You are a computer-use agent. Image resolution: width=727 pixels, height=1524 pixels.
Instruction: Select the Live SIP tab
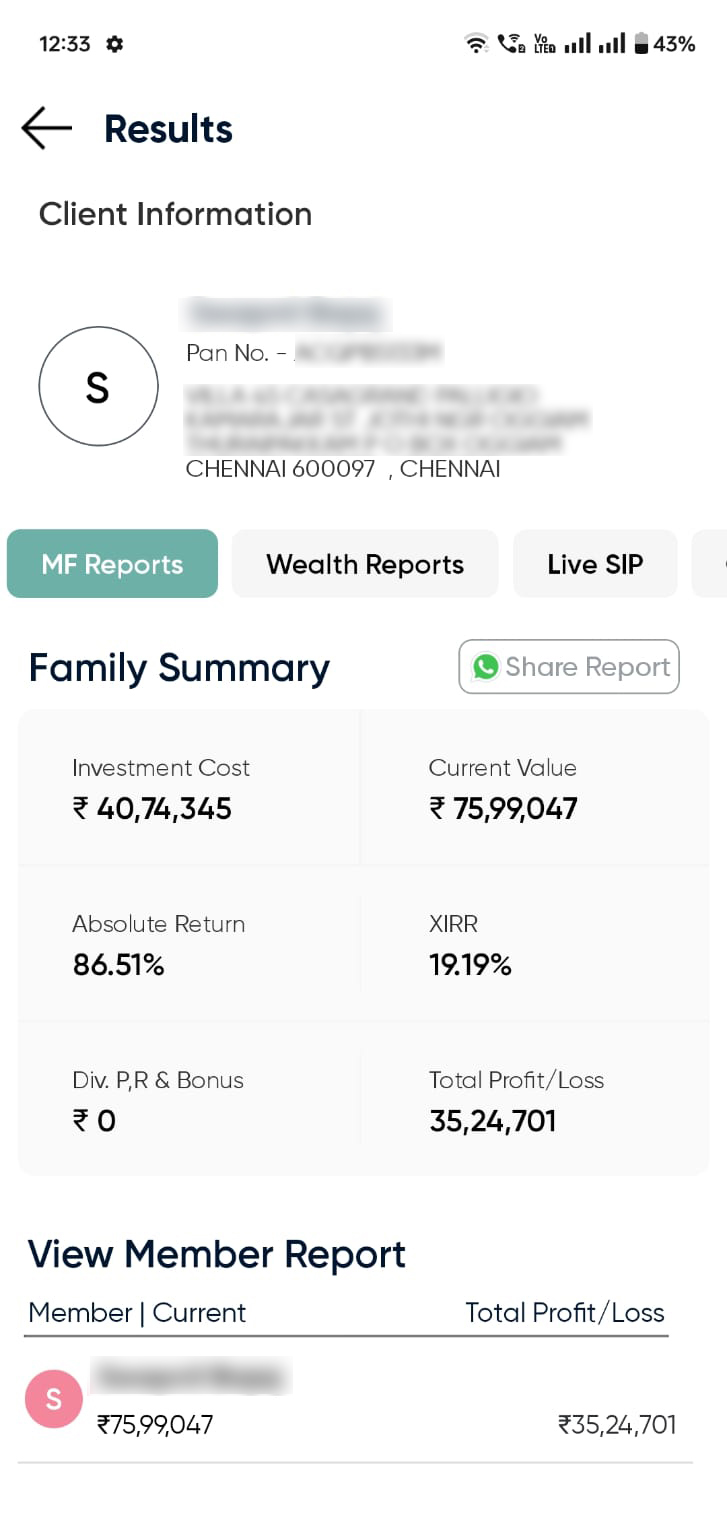coord(595,564)
